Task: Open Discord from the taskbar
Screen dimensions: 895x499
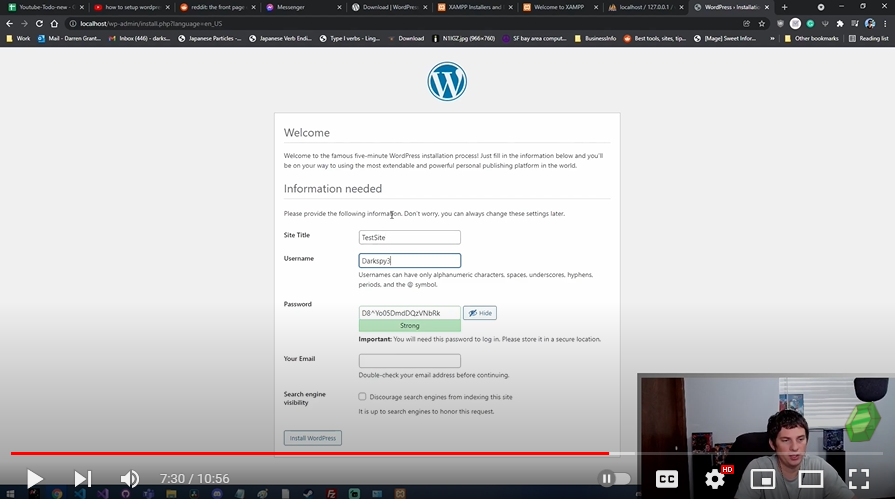Action: pyautogui.click(x=217, y=494)
